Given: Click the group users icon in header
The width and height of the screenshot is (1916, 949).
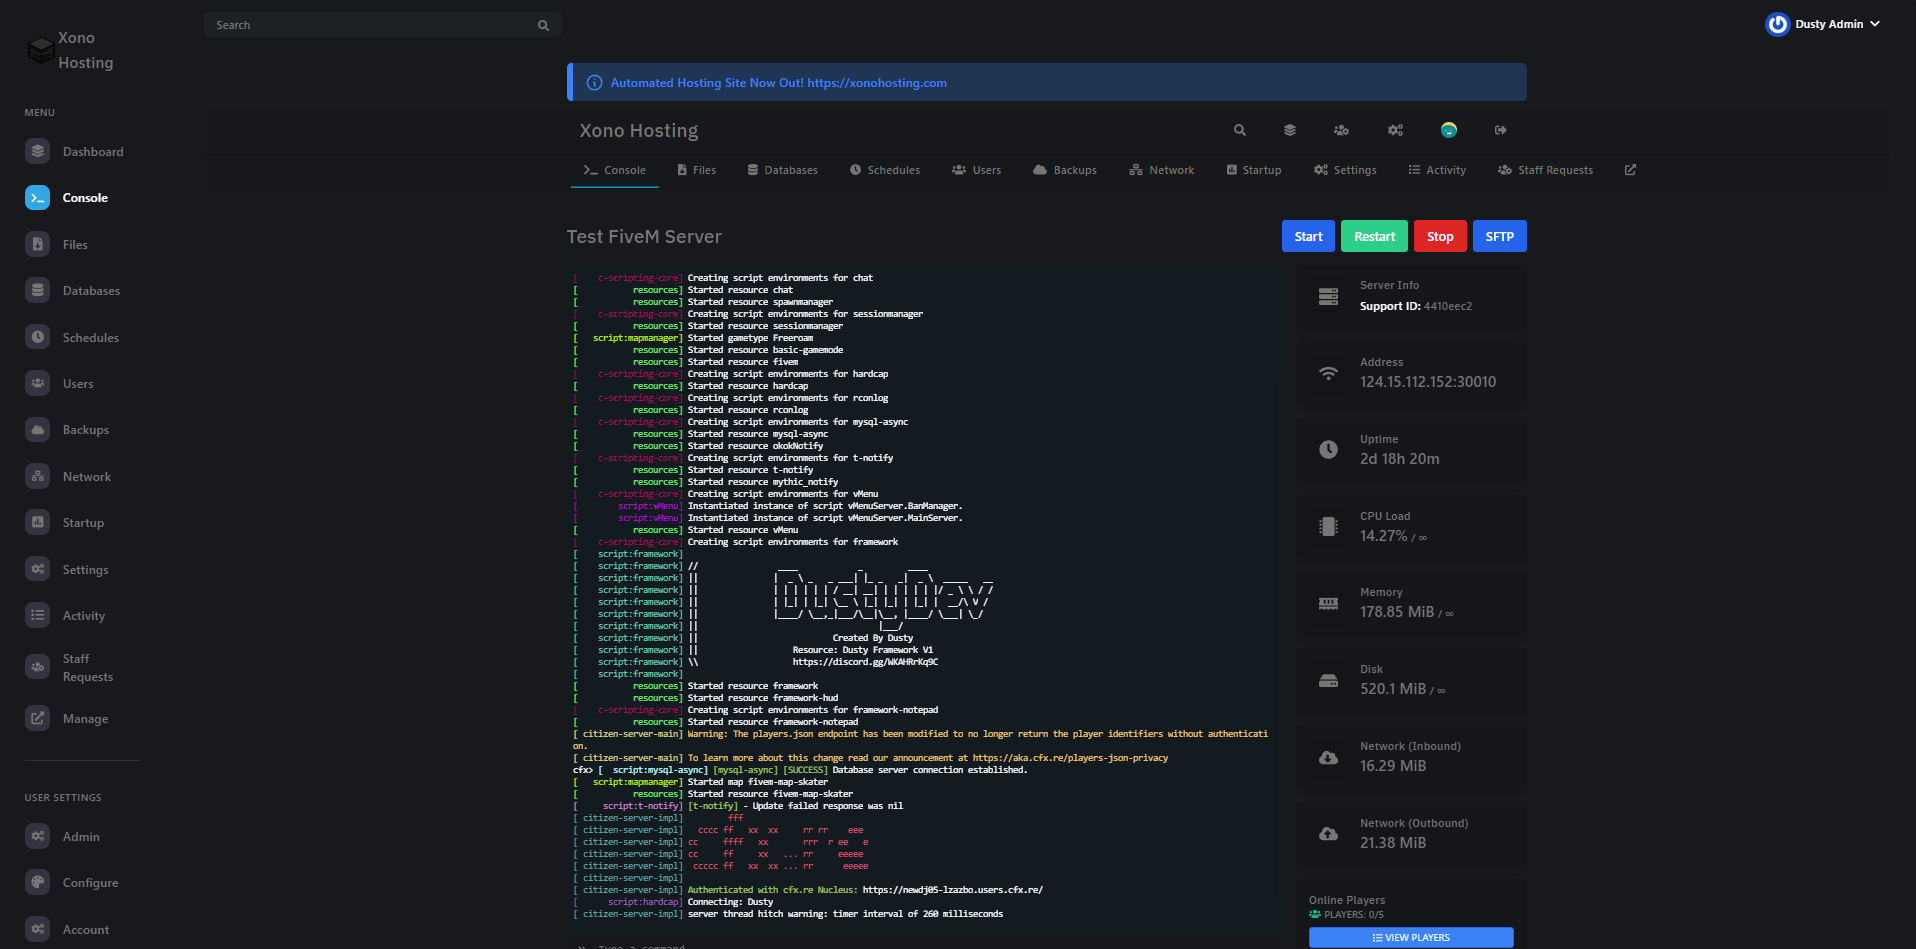Looking at the screenshot, I should point(1341,130).
